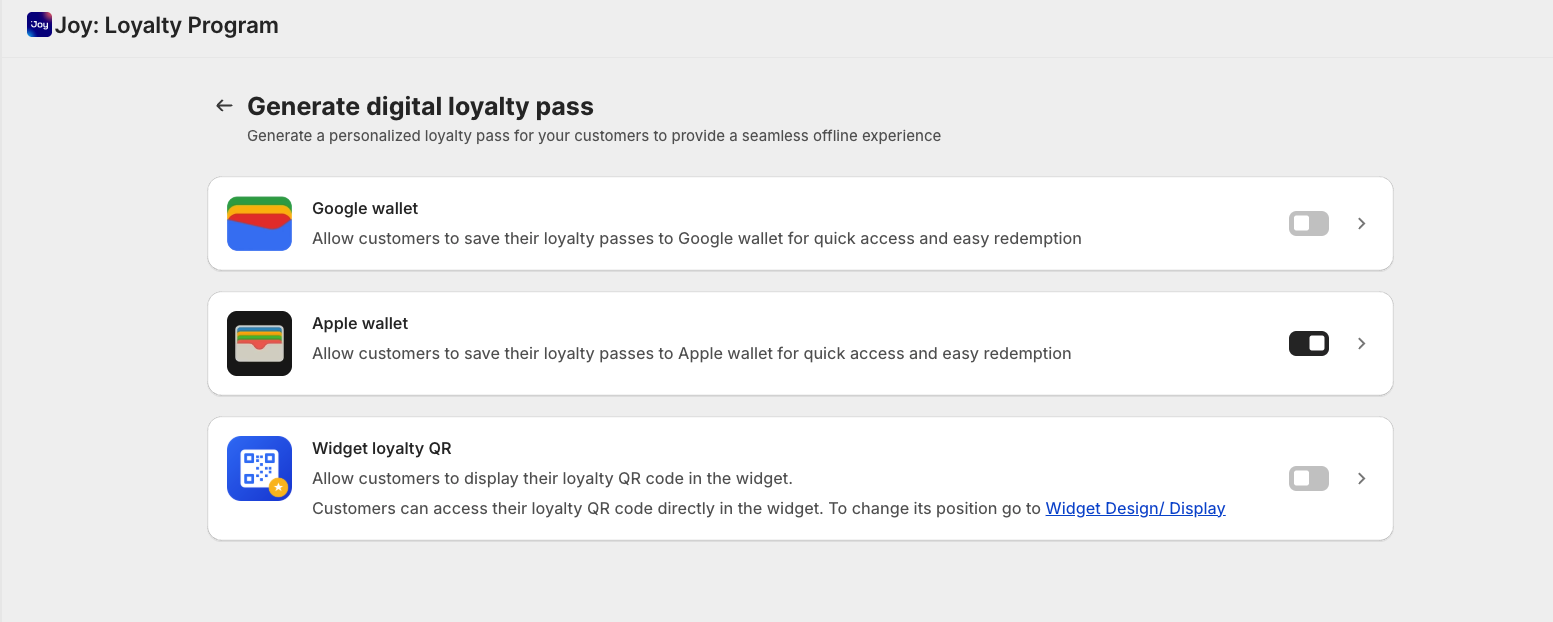This screenshot has height=622, width=1553.
Task: Click the Apple wallet description text
Action: pyautogui.click(x=691, y=354)
